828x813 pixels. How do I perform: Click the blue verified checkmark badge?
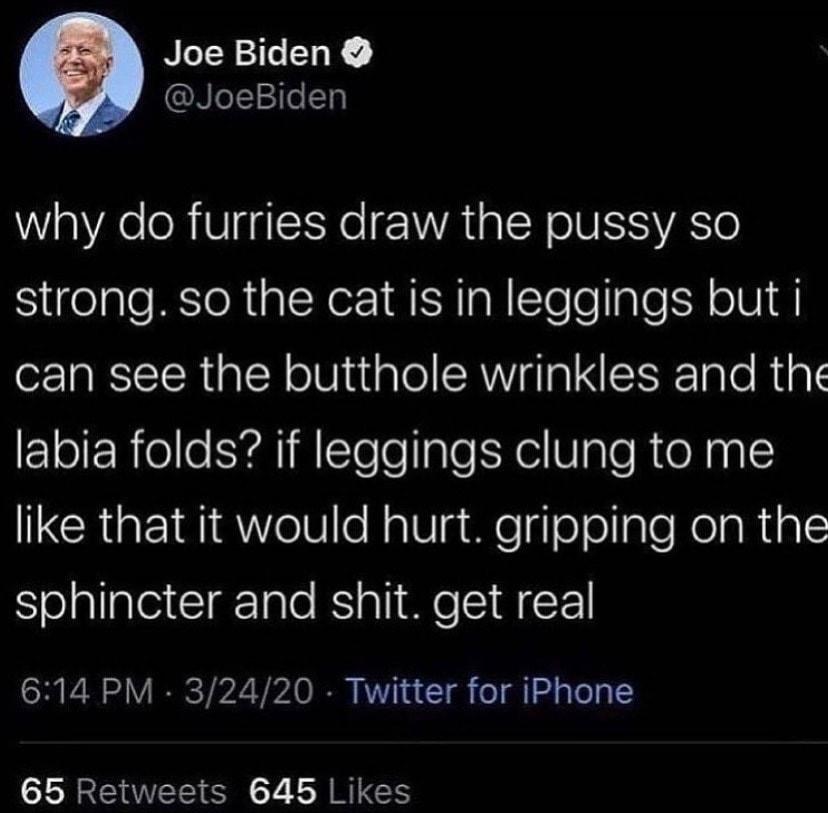pyautogui.click(x=359, y=53)
